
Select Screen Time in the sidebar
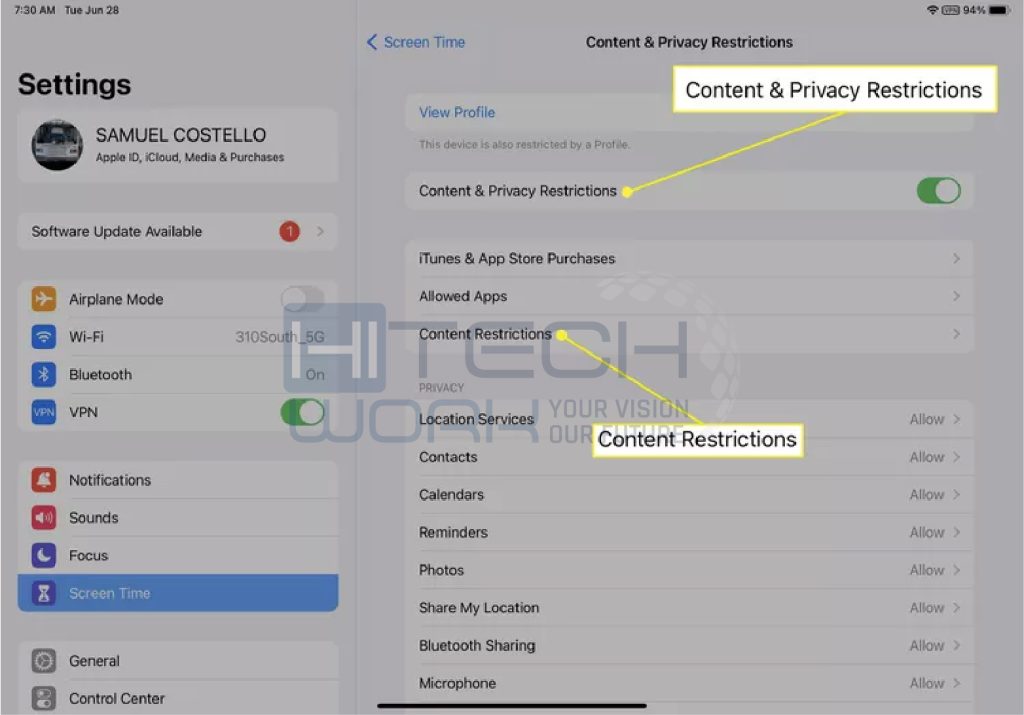pos(178,593)
